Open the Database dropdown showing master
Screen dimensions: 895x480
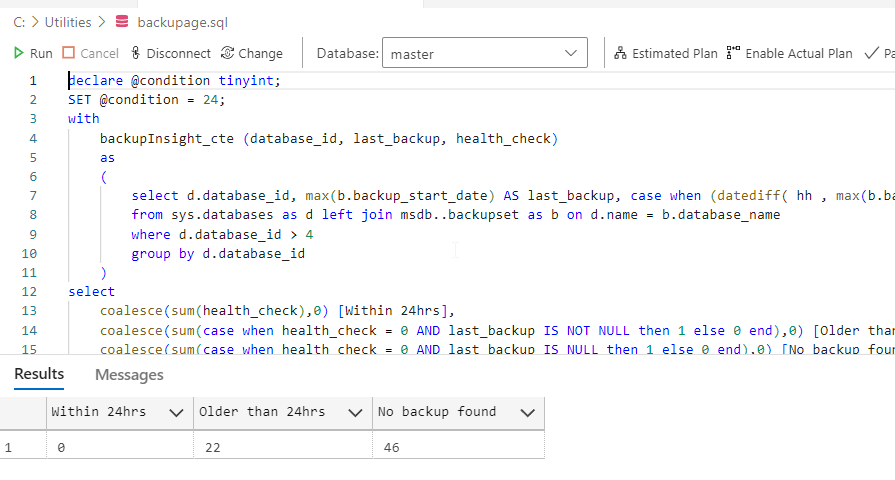(484, 54)
